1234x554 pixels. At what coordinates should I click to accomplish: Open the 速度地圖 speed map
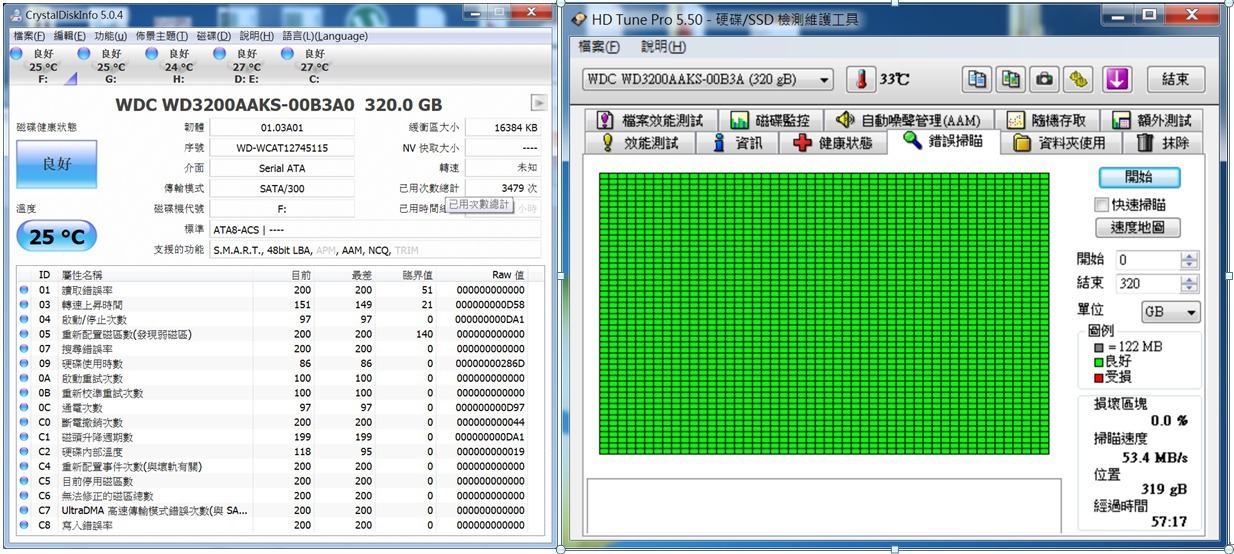point(1139,227)
